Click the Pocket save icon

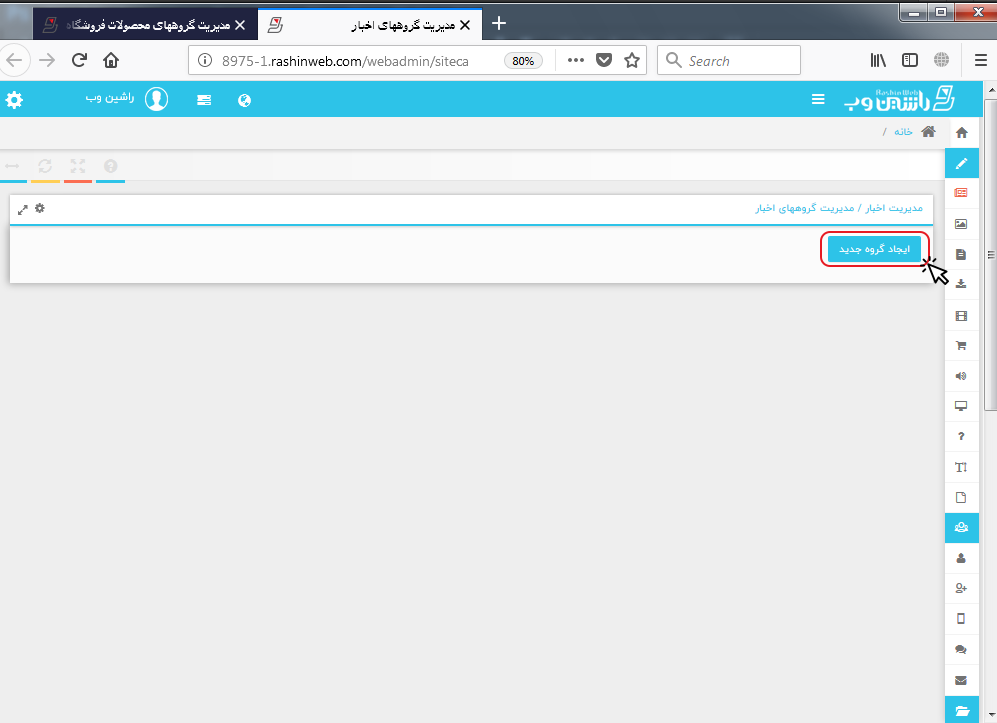pyautogui.click(x=604, y=60)
